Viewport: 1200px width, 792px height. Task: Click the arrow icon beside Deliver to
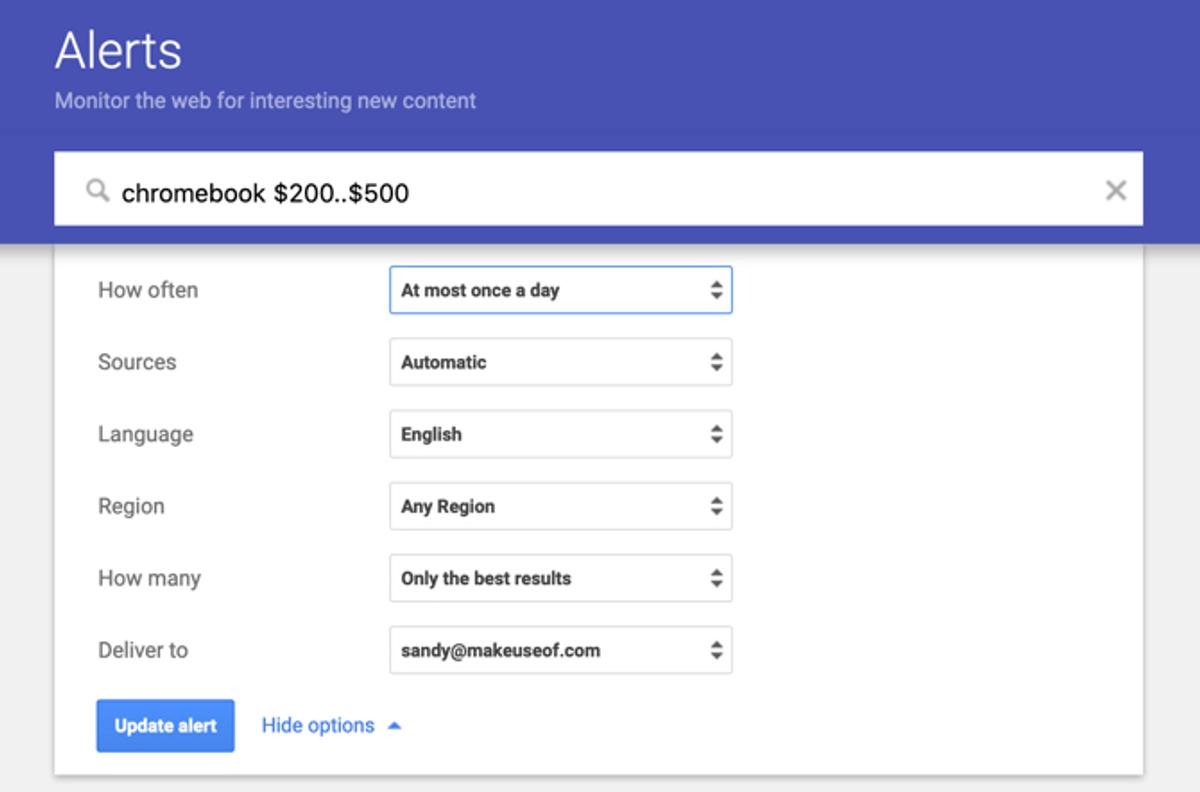[717, 650]
